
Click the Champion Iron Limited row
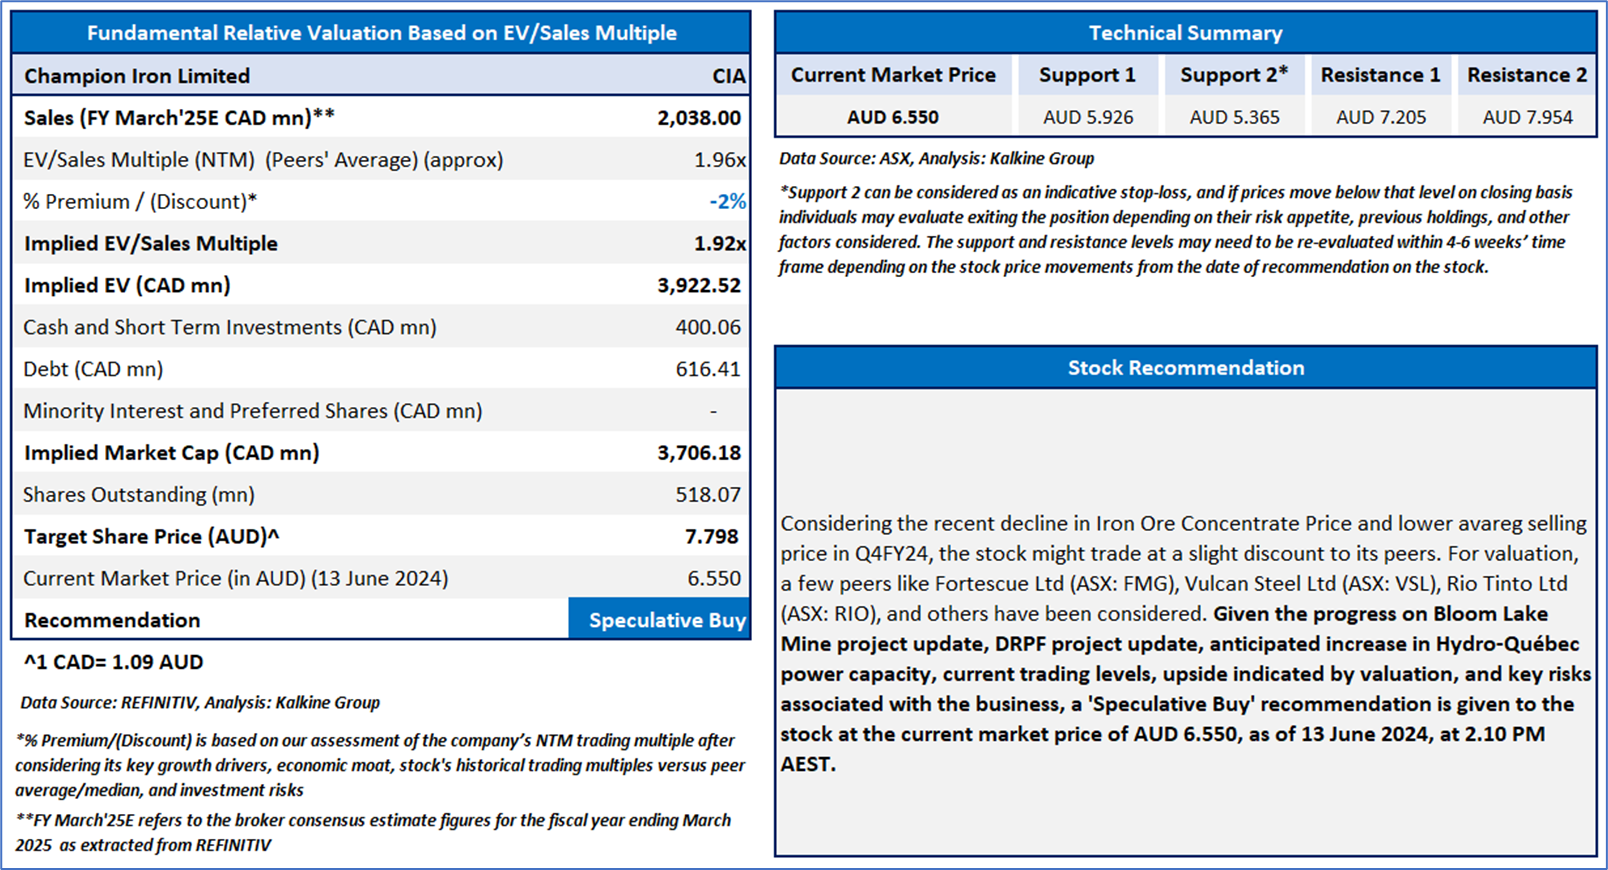(x=381, y=76)
